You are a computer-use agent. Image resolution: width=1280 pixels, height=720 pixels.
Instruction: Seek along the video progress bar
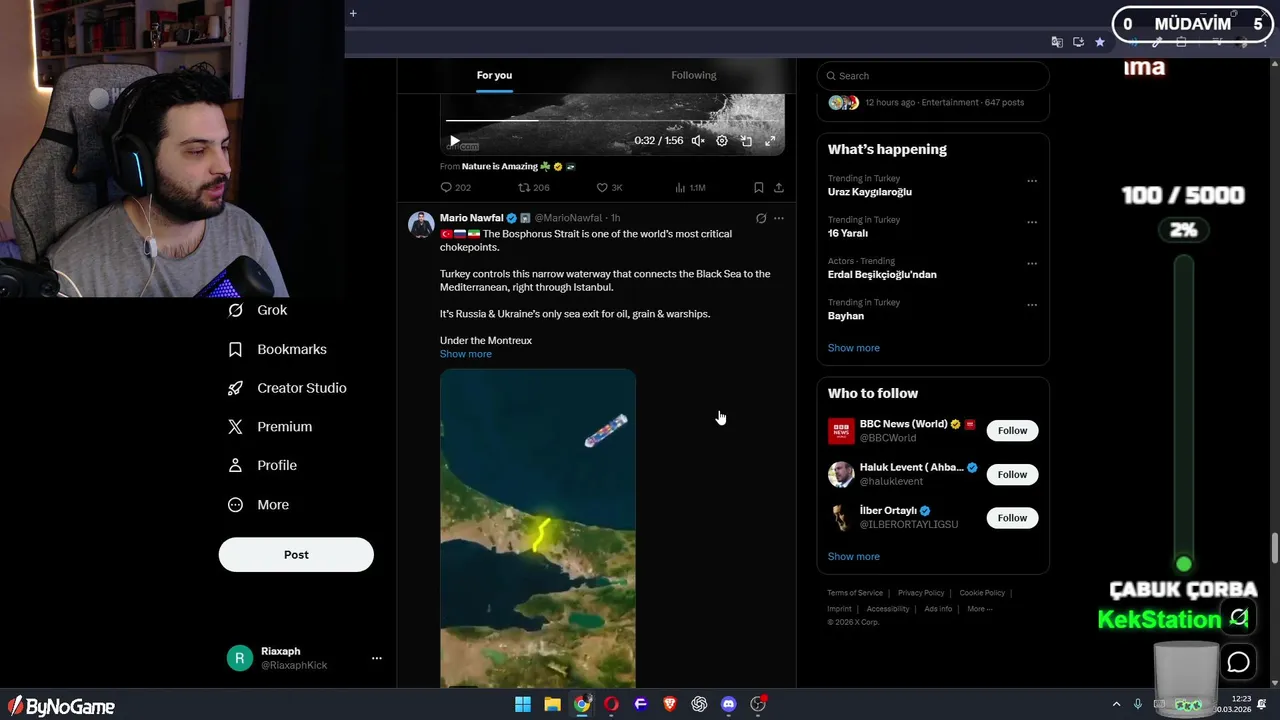(x=612, y=120)
